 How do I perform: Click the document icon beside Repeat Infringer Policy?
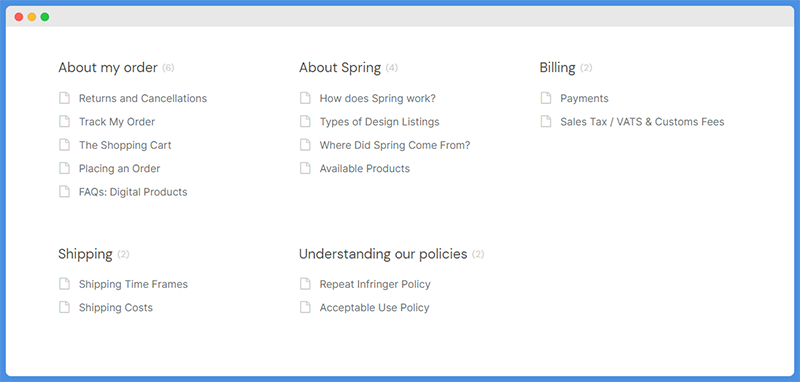pyautogui.click(x=305, y=284)
